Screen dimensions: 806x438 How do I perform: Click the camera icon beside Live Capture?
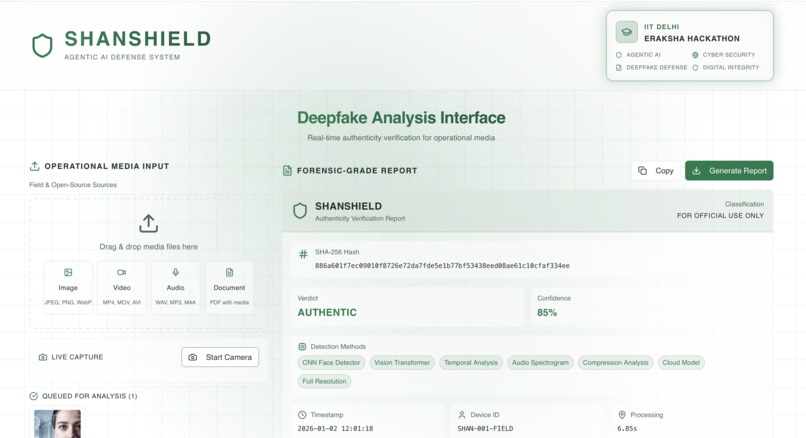point(43,357)
